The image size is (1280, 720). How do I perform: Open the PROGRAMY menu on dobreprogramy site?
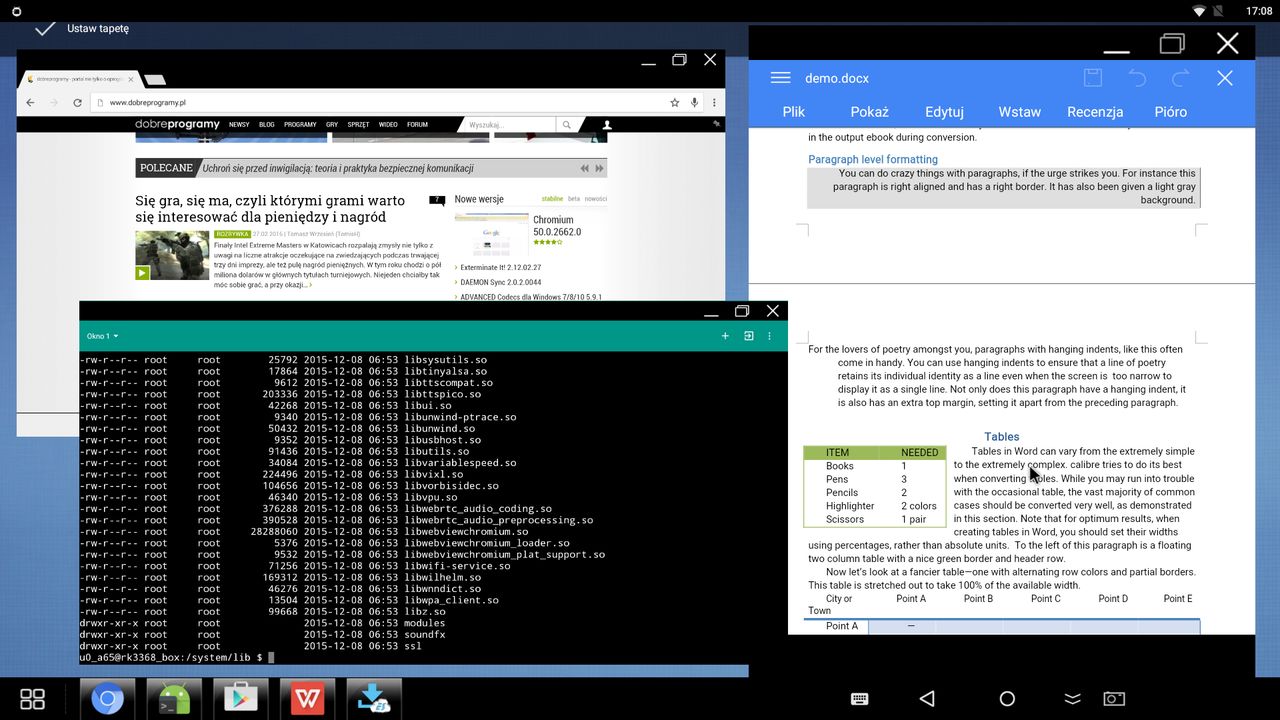coord(300,125)
